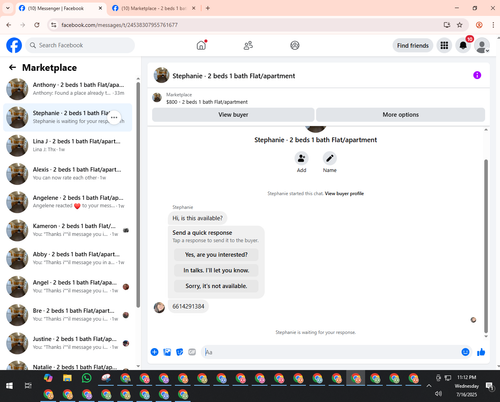Open the Friends icon in top navigation

[x=248, y=45]
